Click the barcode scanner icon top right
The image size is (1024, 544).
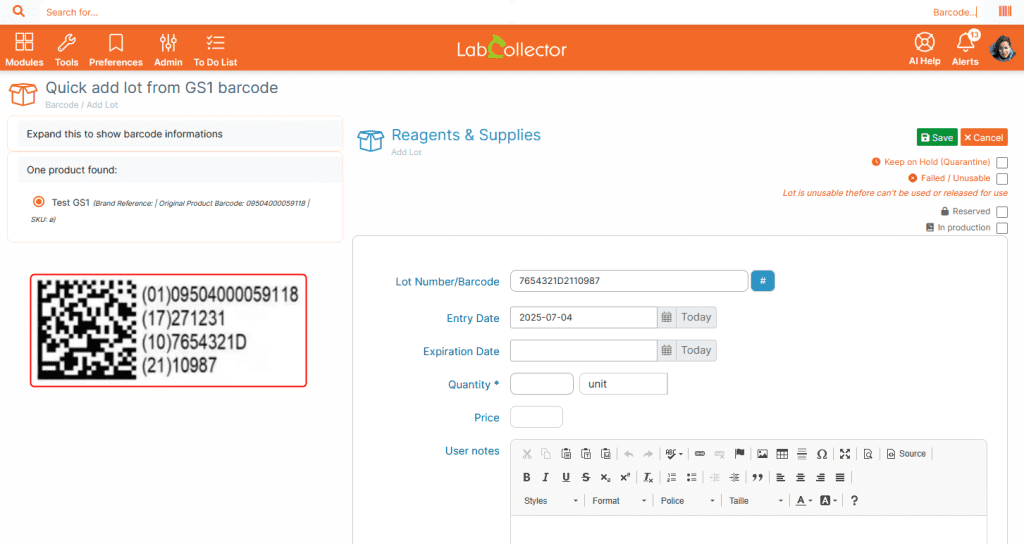[1005, 11]
